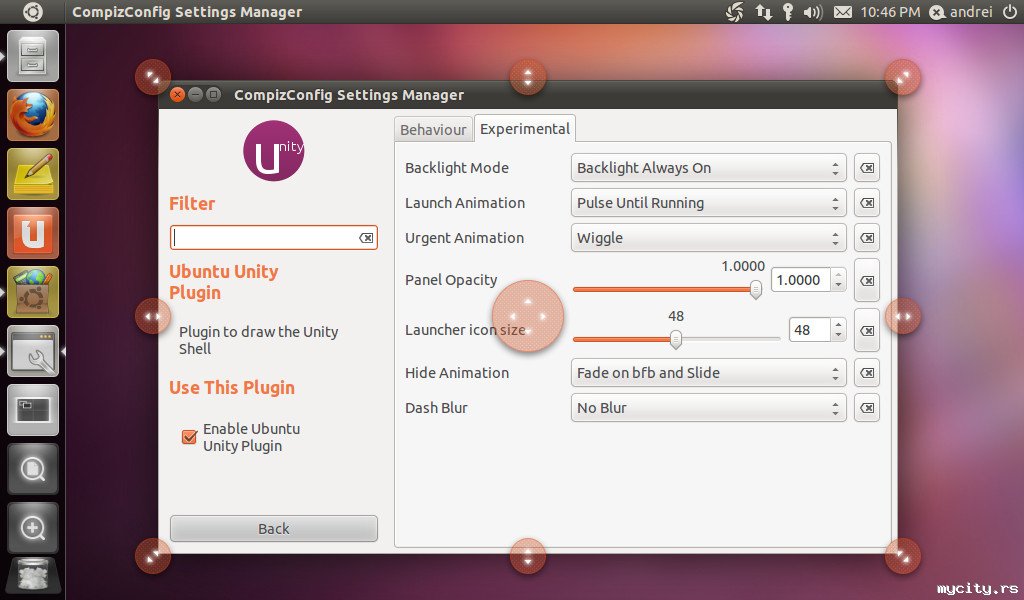The height and width of the screenshot is (600, 1024).
Task: Clear the Filter search field icon
Action: pos(366,238)
